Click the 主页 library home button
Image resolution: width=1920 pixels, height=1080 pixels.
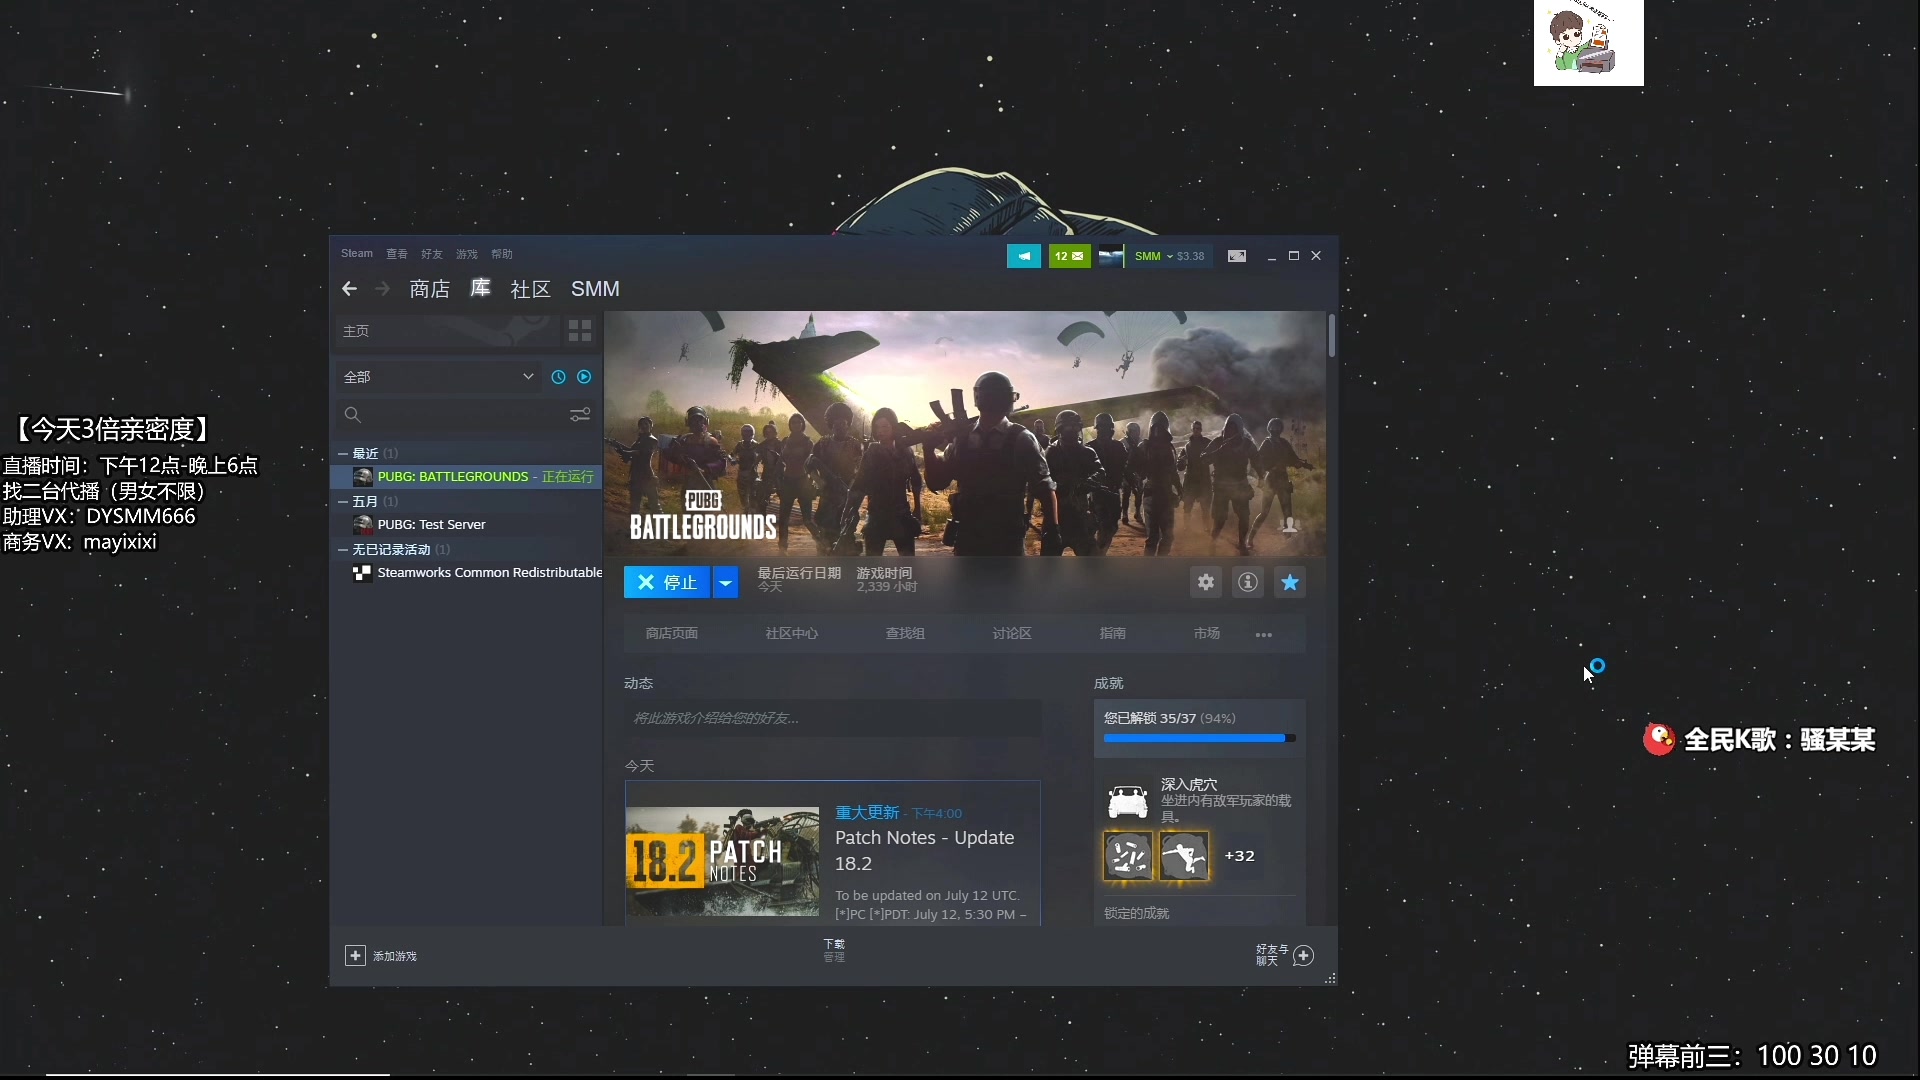(x=446, y=331)
